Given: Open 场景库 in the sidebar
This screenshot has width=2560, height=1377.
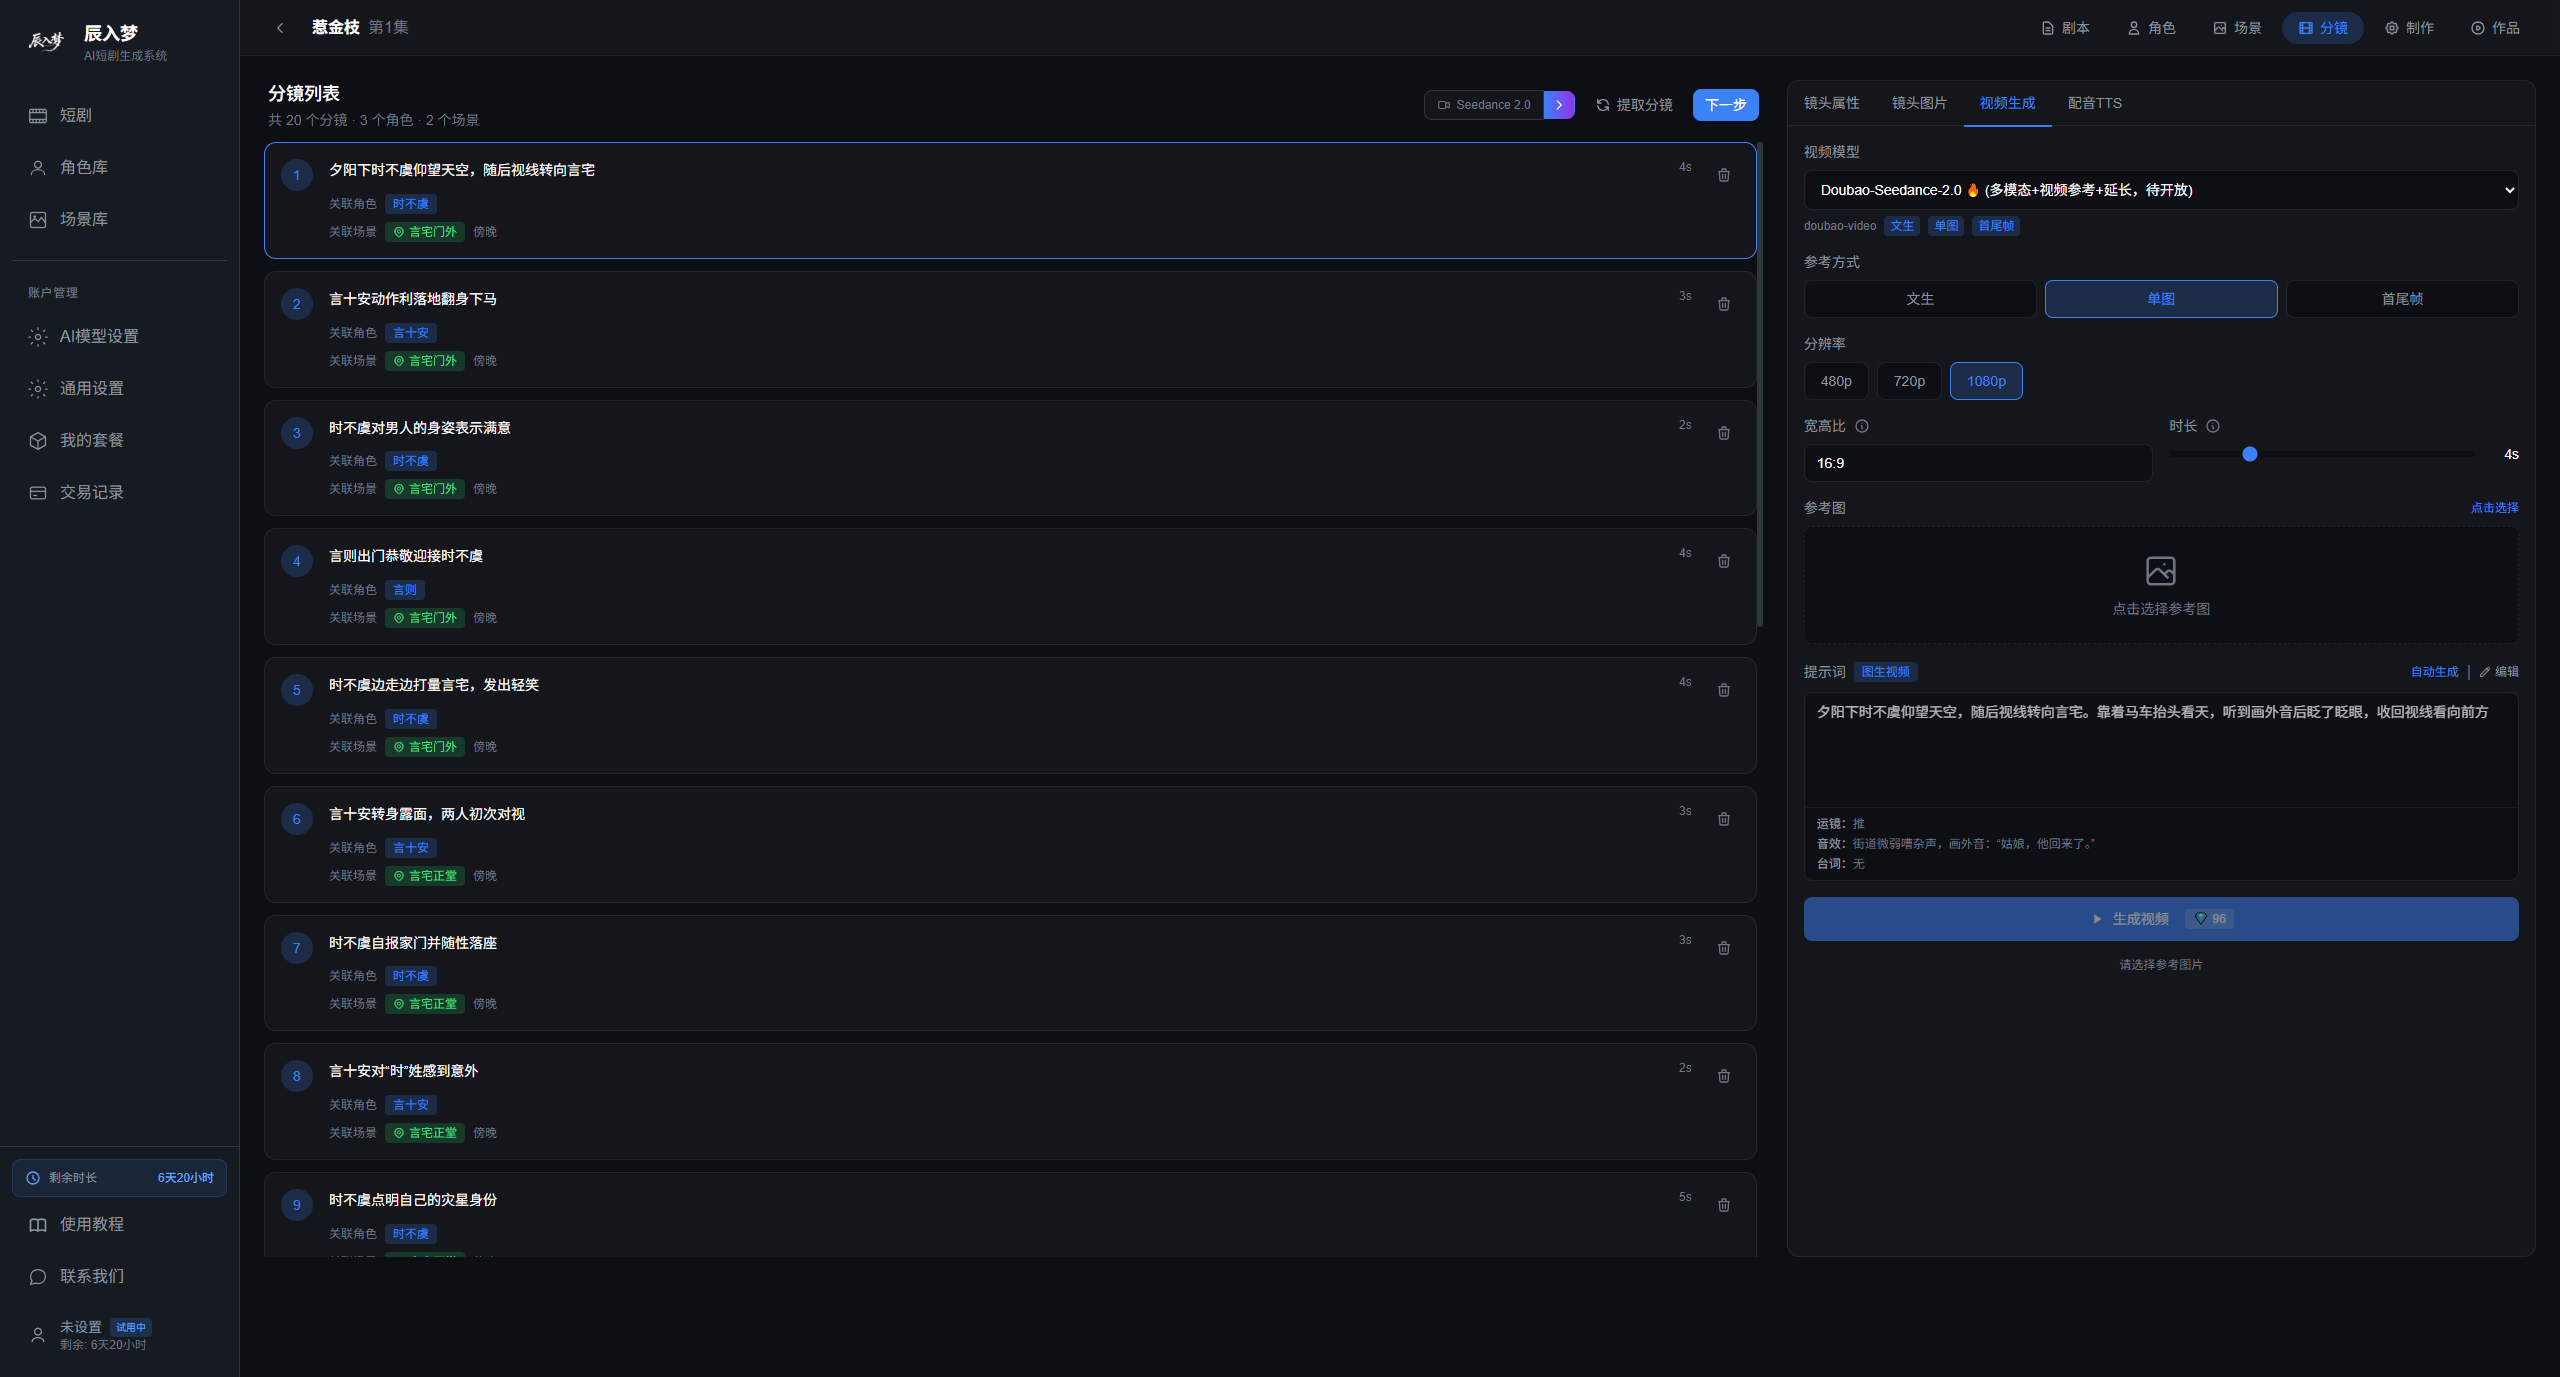Looking at the screenshot, I should point(119,219).
